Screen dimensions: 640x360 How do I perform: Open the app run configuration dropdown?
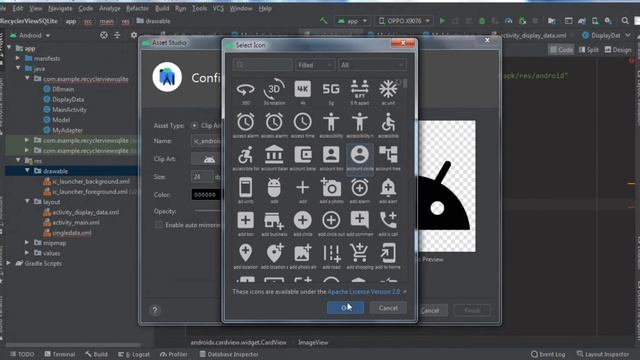click(353, 21)
